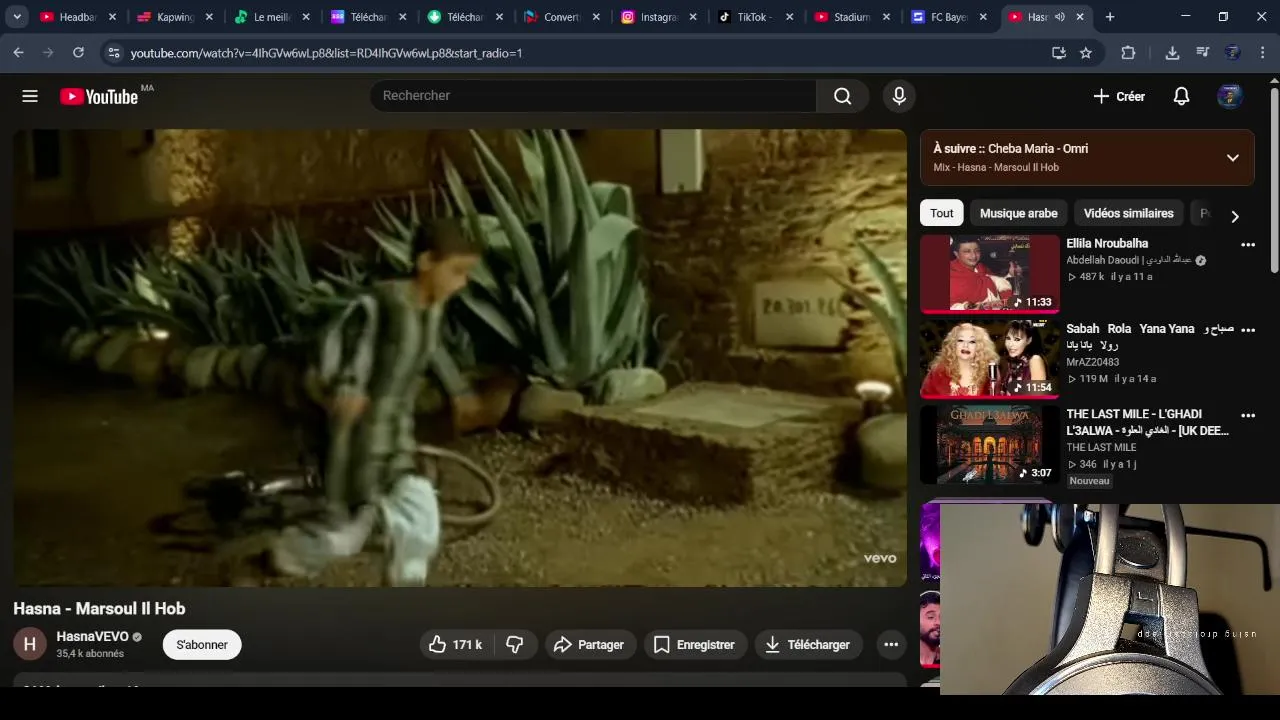The width and height of the screenshot is (1280, 720).
Task: Select the Musique arabe filter chip
Action: [x=1018, y=213]
